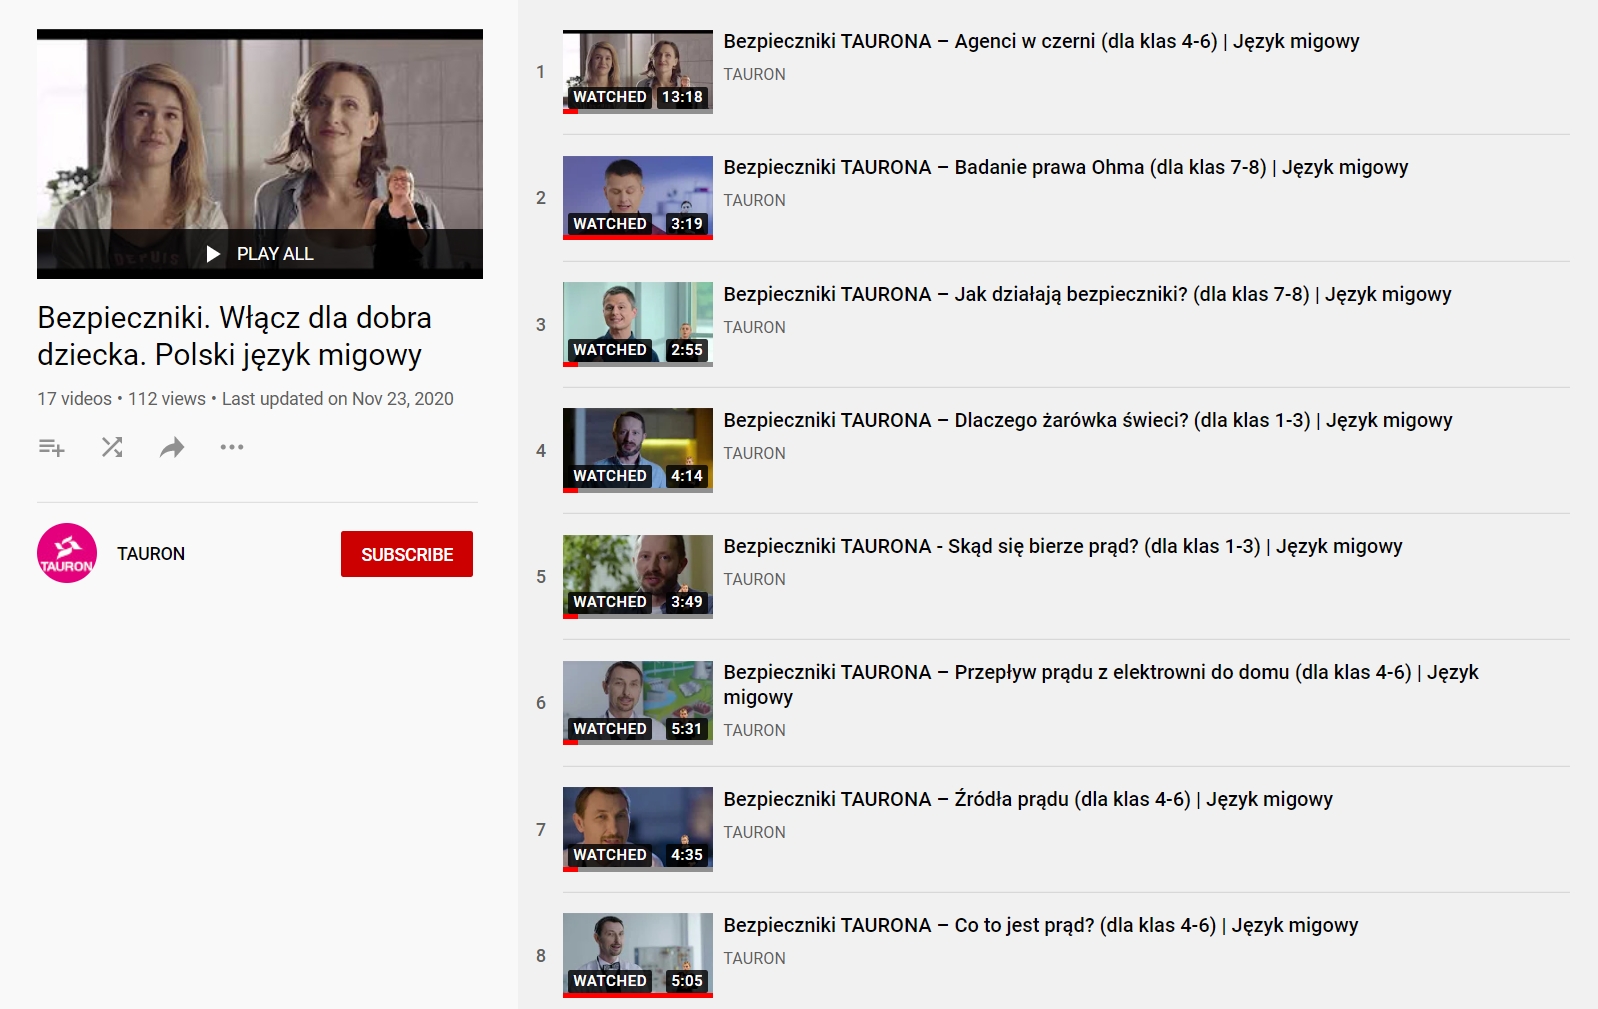Image resolution: width=1598 pixels, height=1009 pixels.
Task: Open the TAURON channel name link
Action: coord(151,554)
